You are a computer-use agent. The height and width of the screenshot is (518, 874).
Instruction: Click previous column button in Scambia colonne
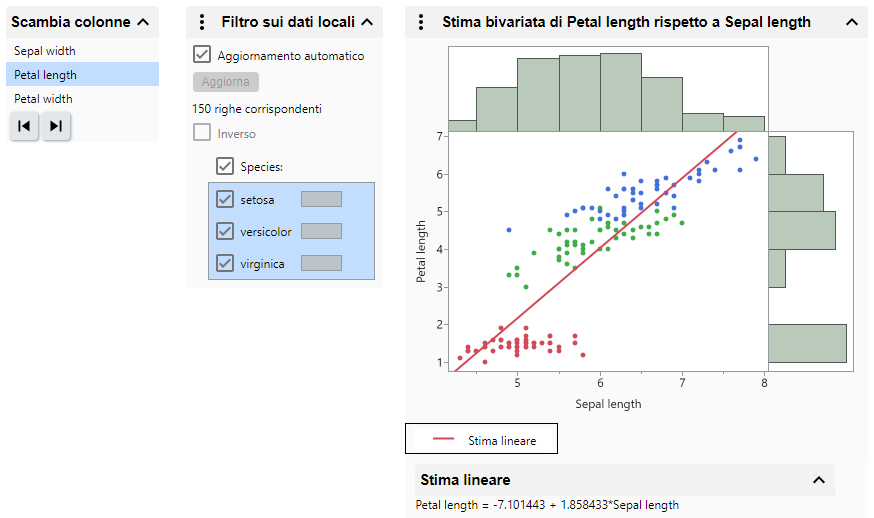24,126
